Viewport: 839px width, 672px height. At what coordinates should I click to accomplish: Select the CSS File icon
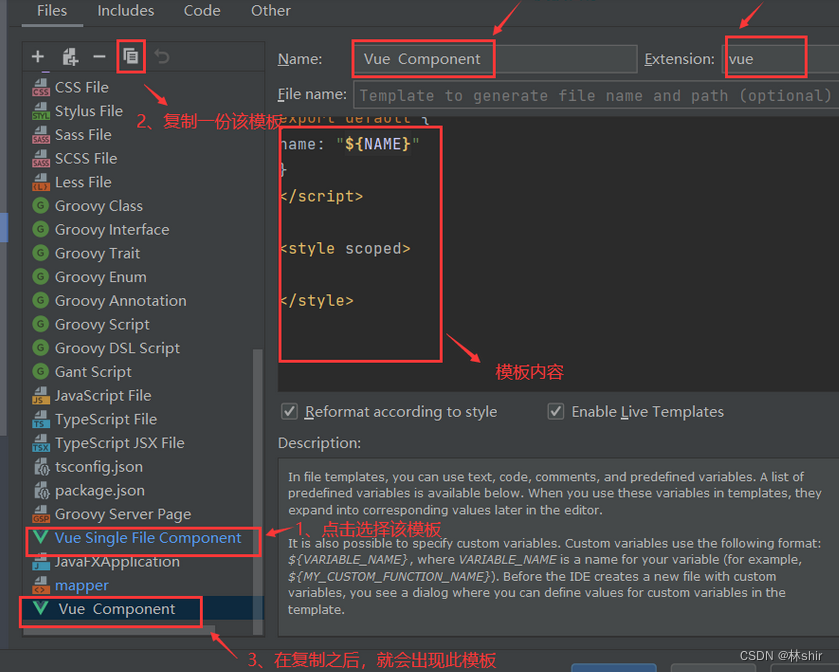point(41,87)
